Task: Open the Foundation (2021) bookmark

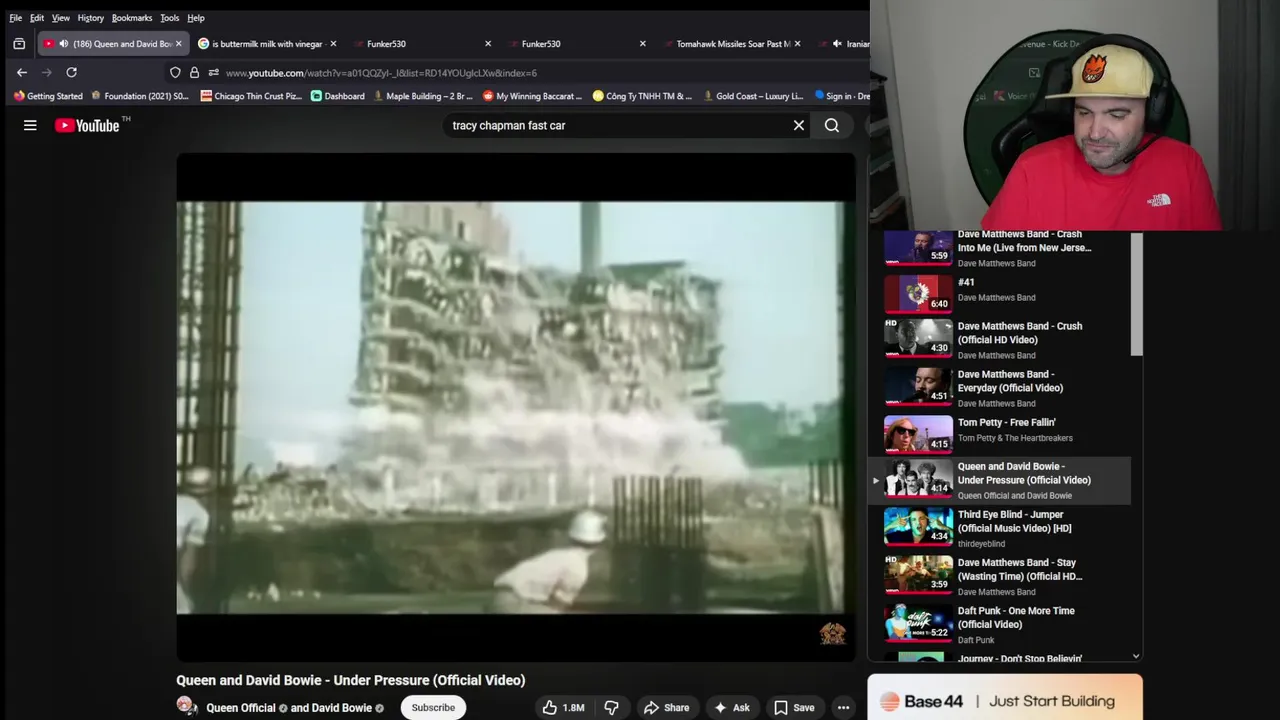Action: point(140,96)
